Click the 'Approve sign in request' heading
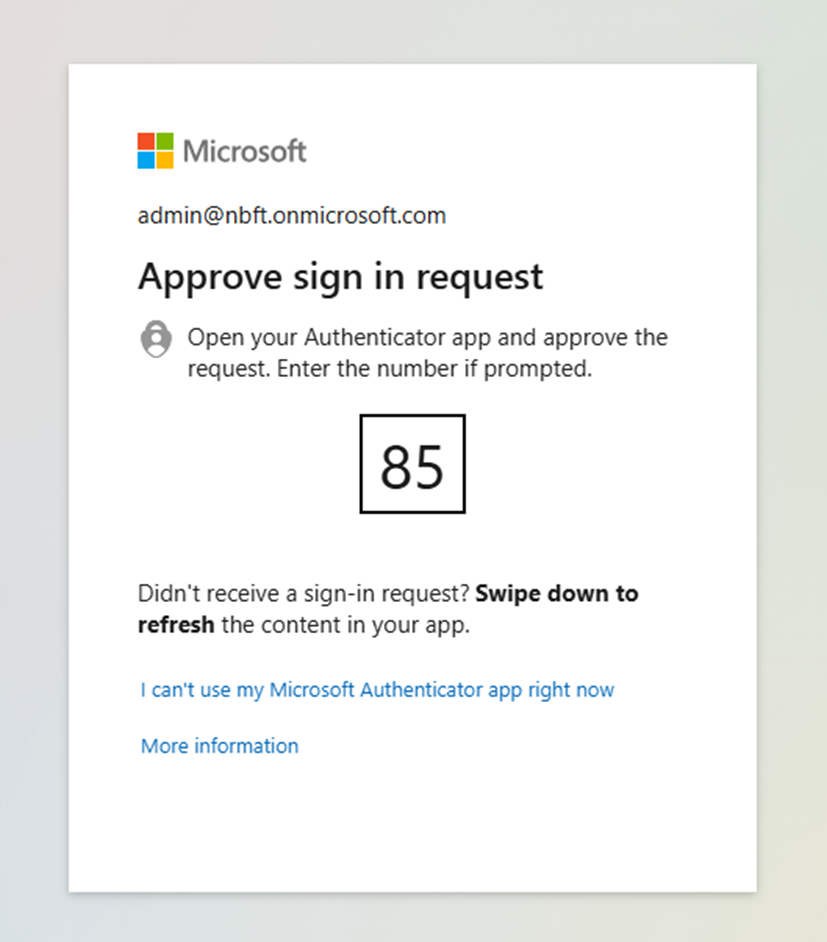The image size is (827, 942). tap(341, 278)
